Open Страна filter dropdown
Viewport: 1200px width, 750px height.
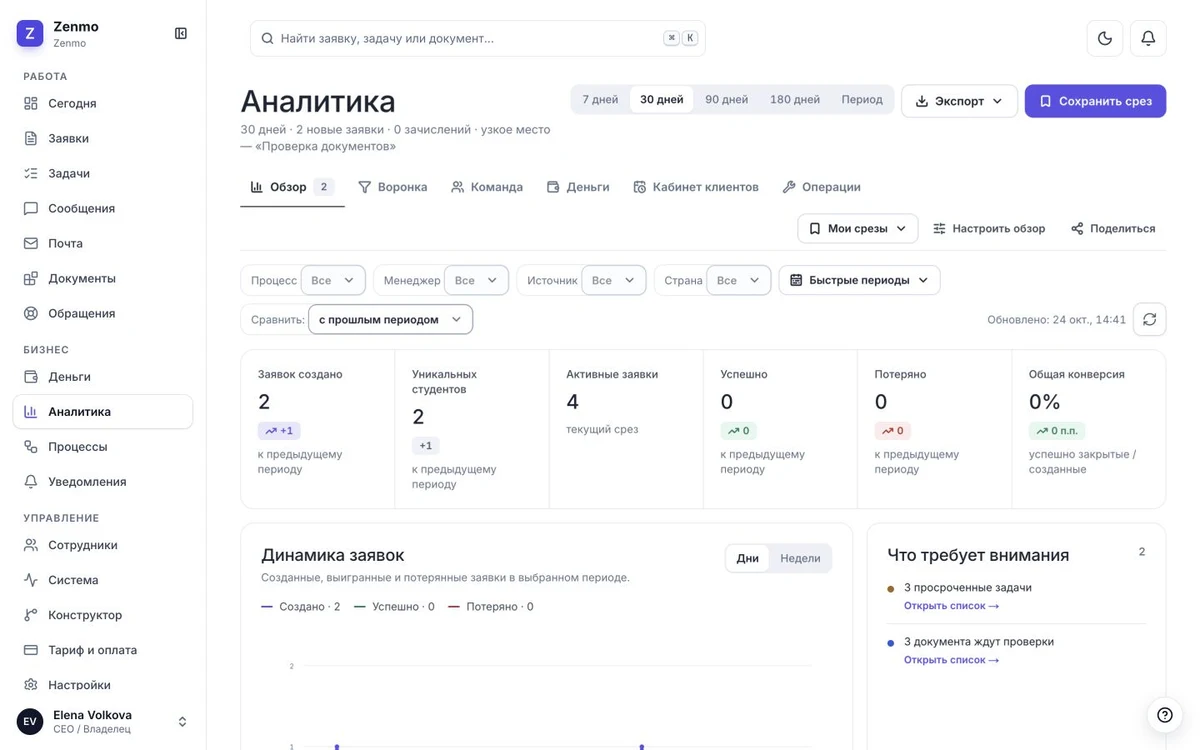click(x=738, y=280)
